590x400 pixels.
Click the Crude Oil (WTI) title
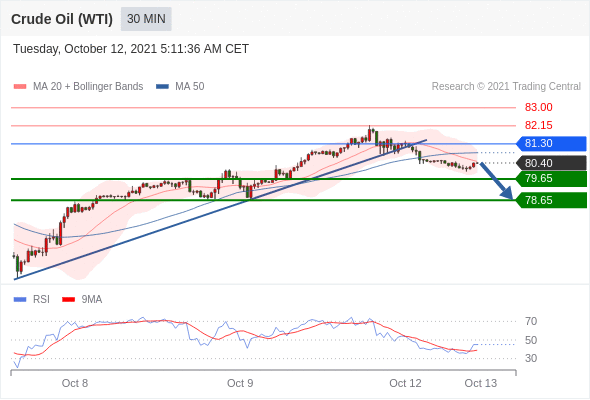coord(62,19)
